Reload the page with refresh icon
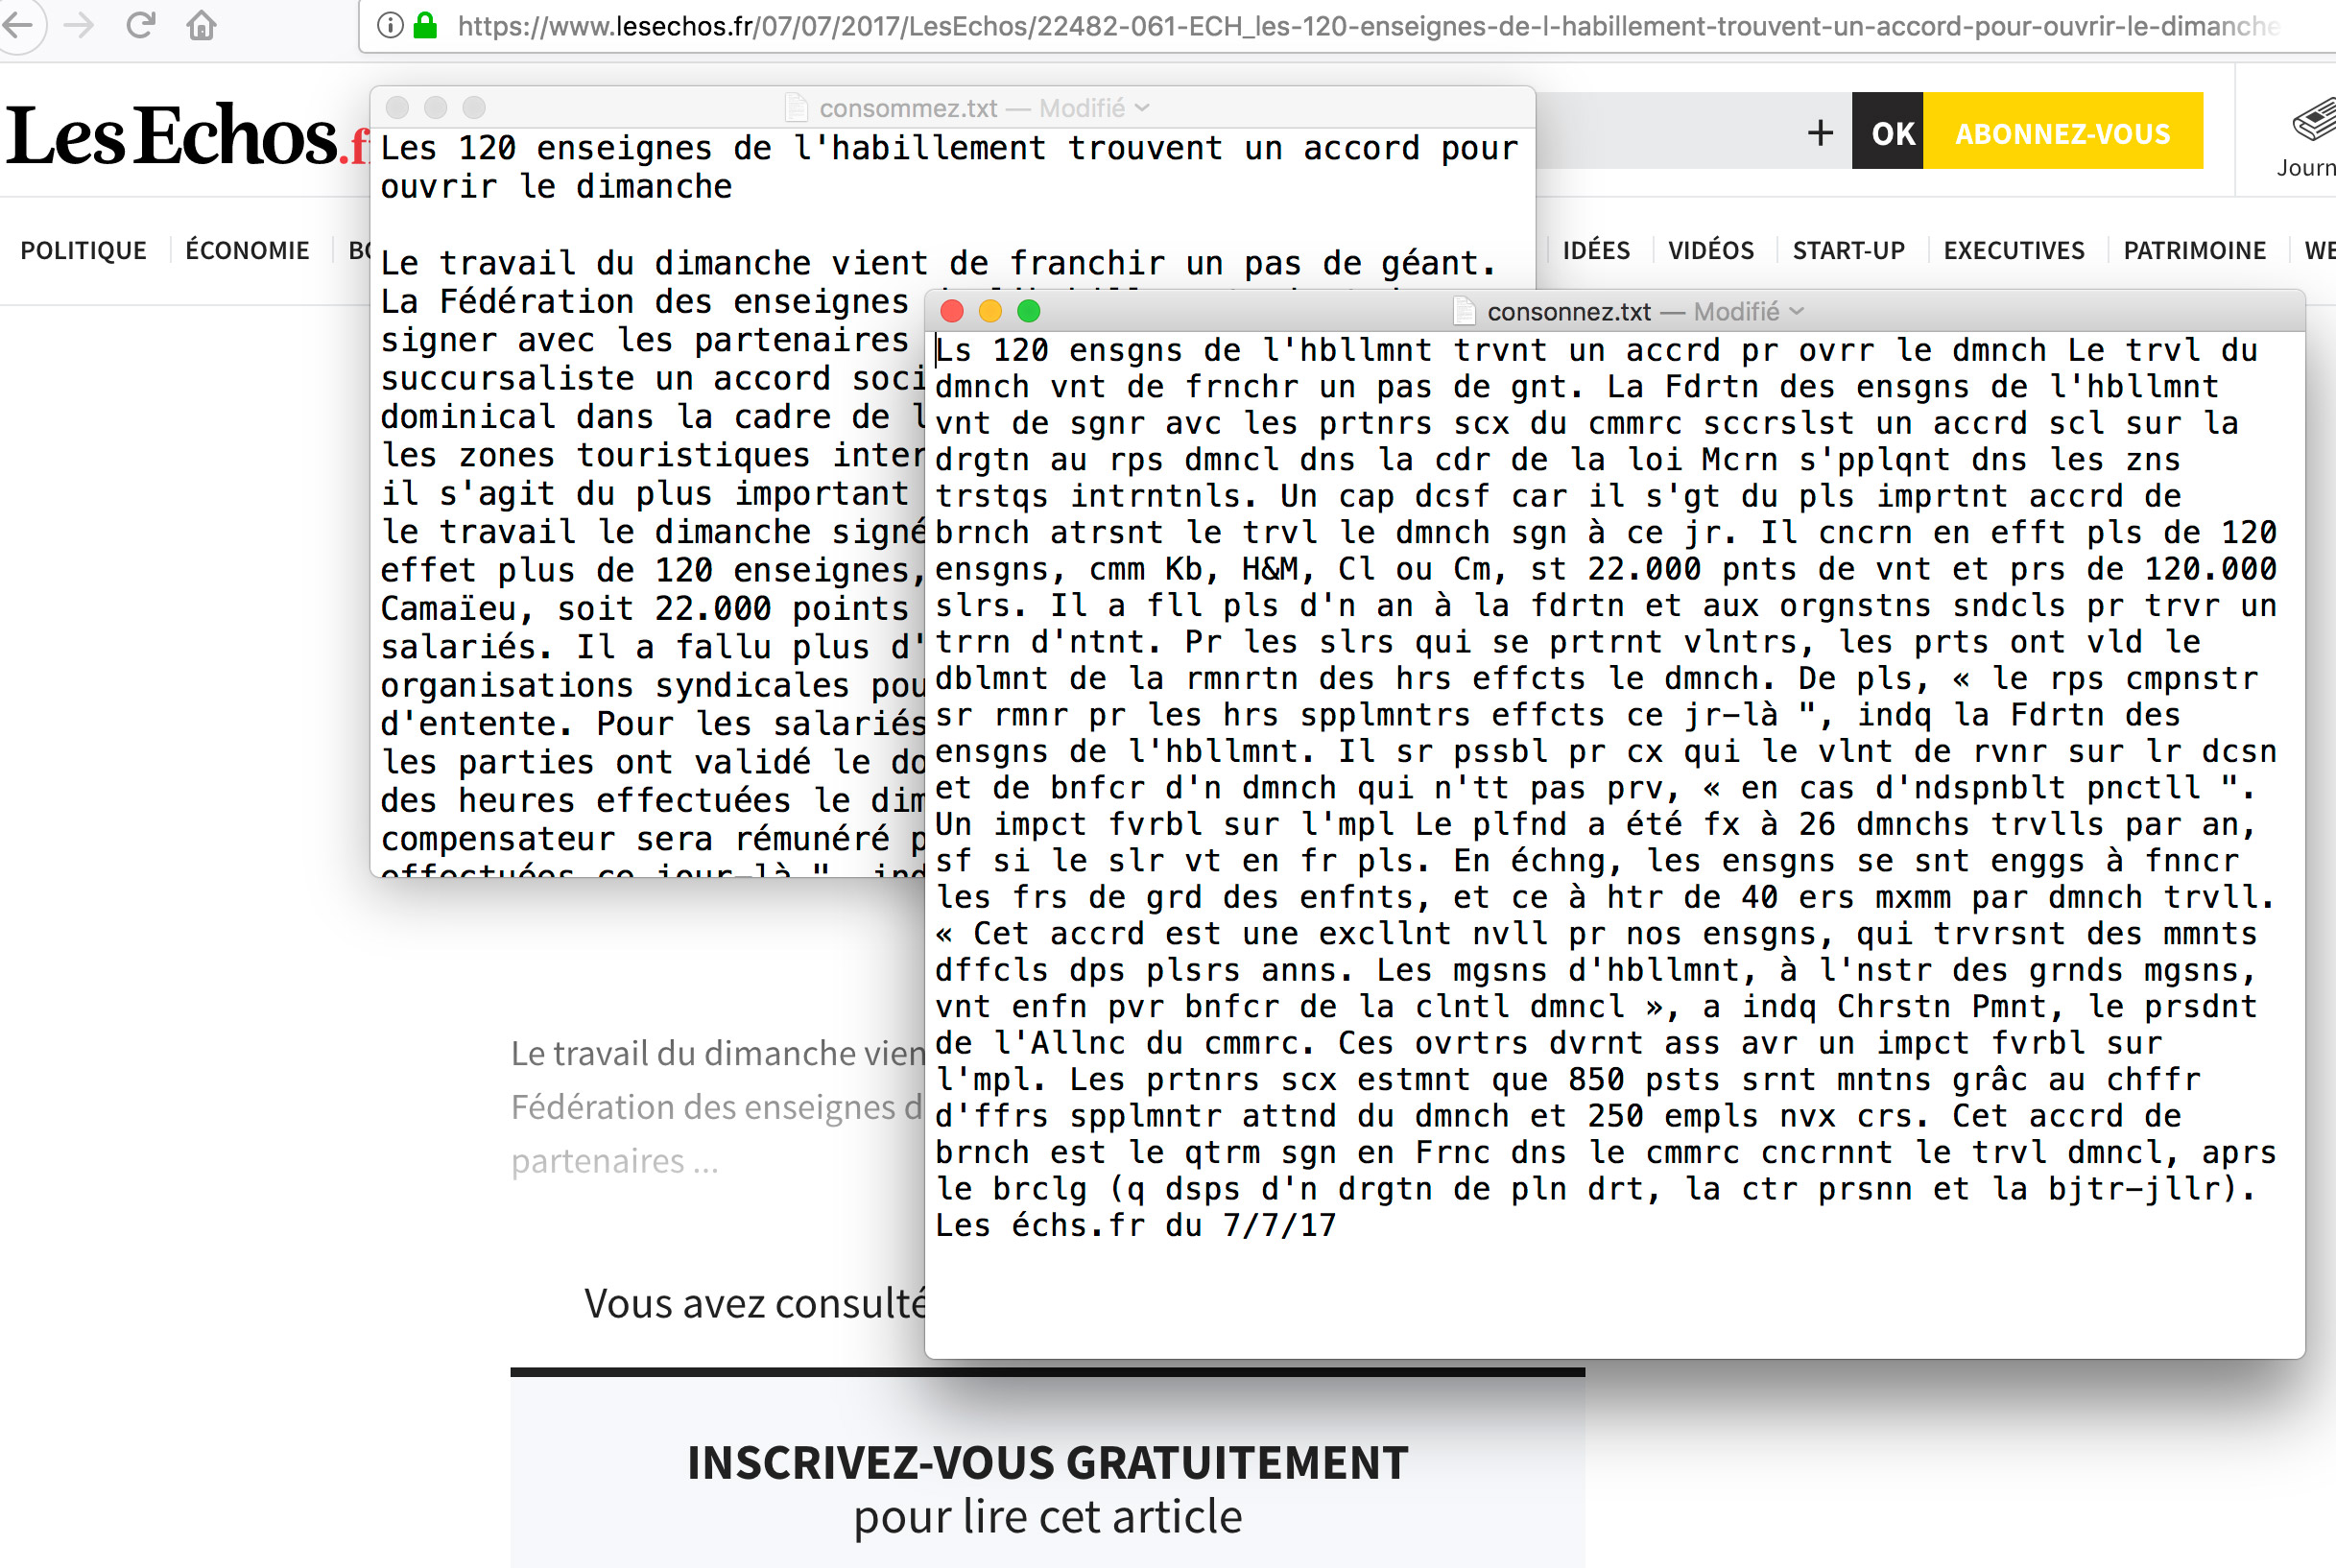Screen dimensions: 2336x1568 click(x=141, y=24)
